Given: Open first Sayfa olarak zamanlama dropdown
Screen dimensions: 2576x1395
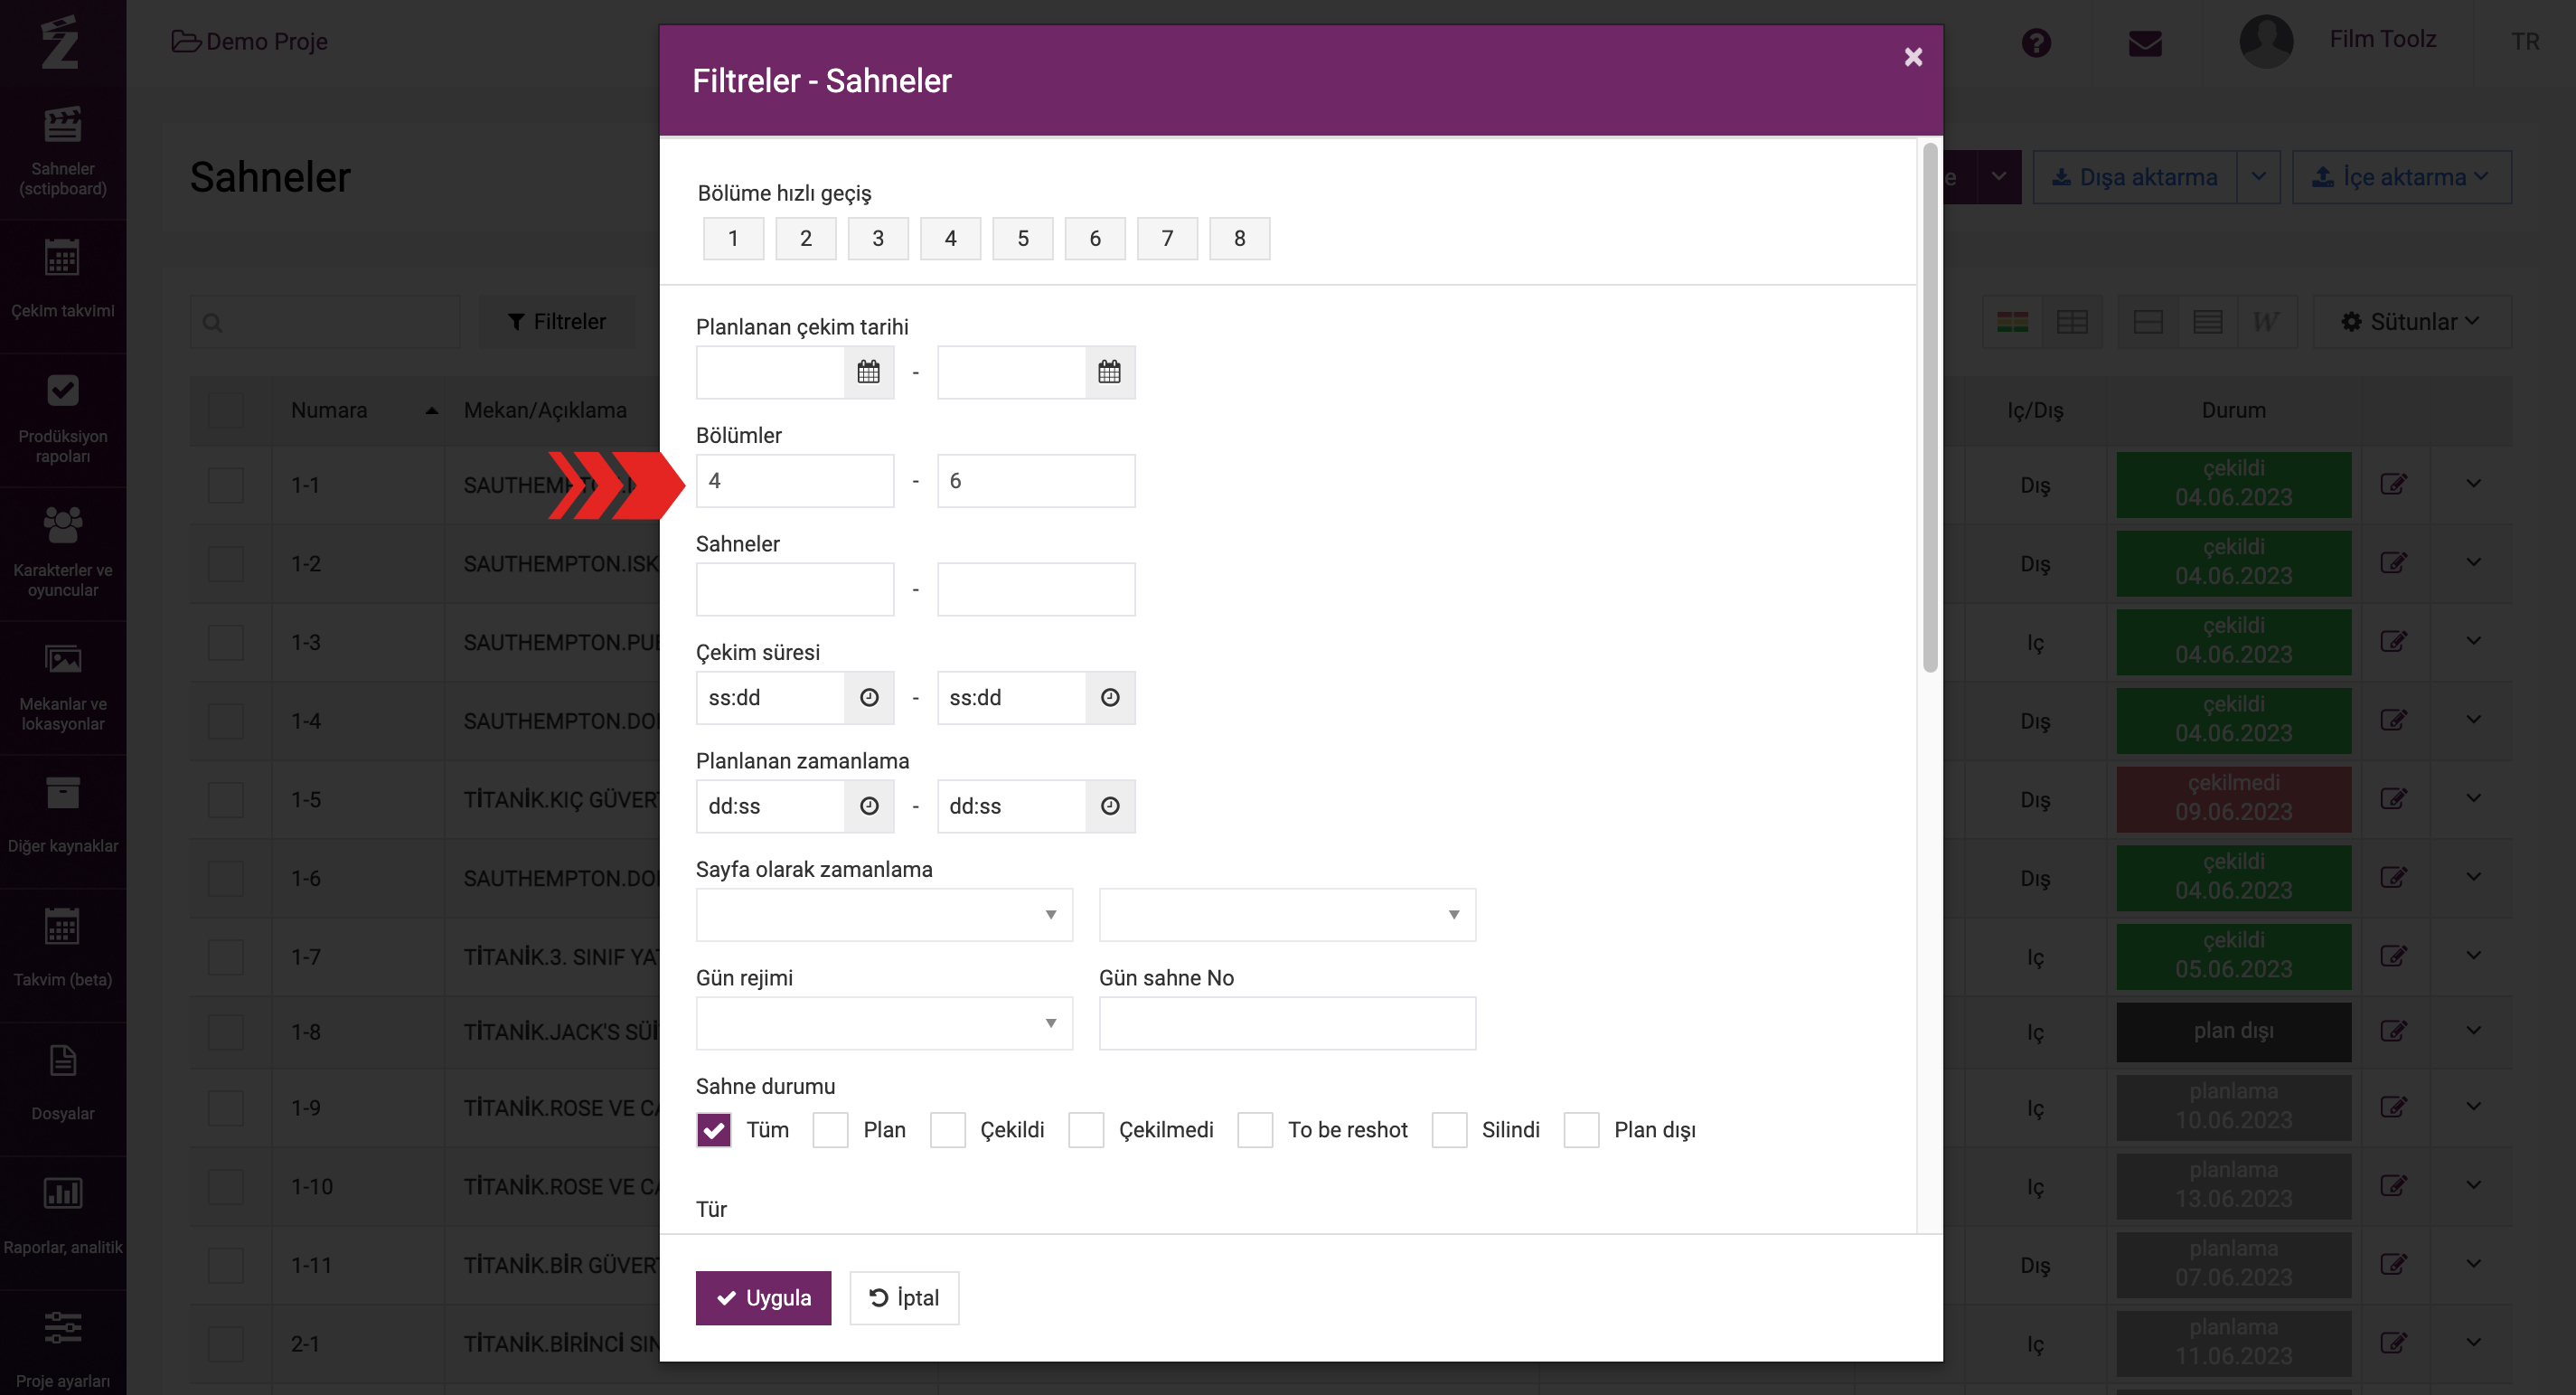Looking at the screenshot, I should [x=884, y=915].
